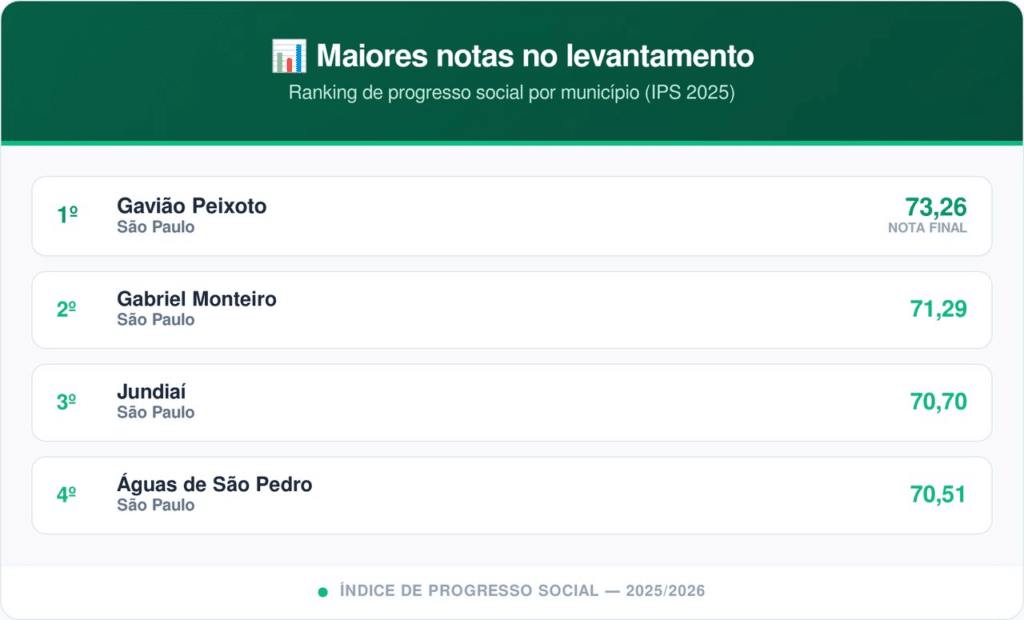Select the Águas de São Pedro row
This screenshot has width=1024, height=620.
511,495
